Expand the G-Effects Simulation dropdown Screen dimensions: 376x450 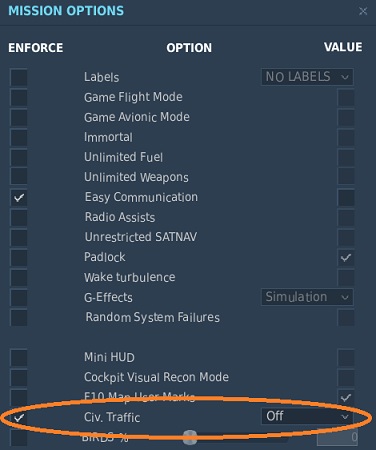tap(307, 297)
